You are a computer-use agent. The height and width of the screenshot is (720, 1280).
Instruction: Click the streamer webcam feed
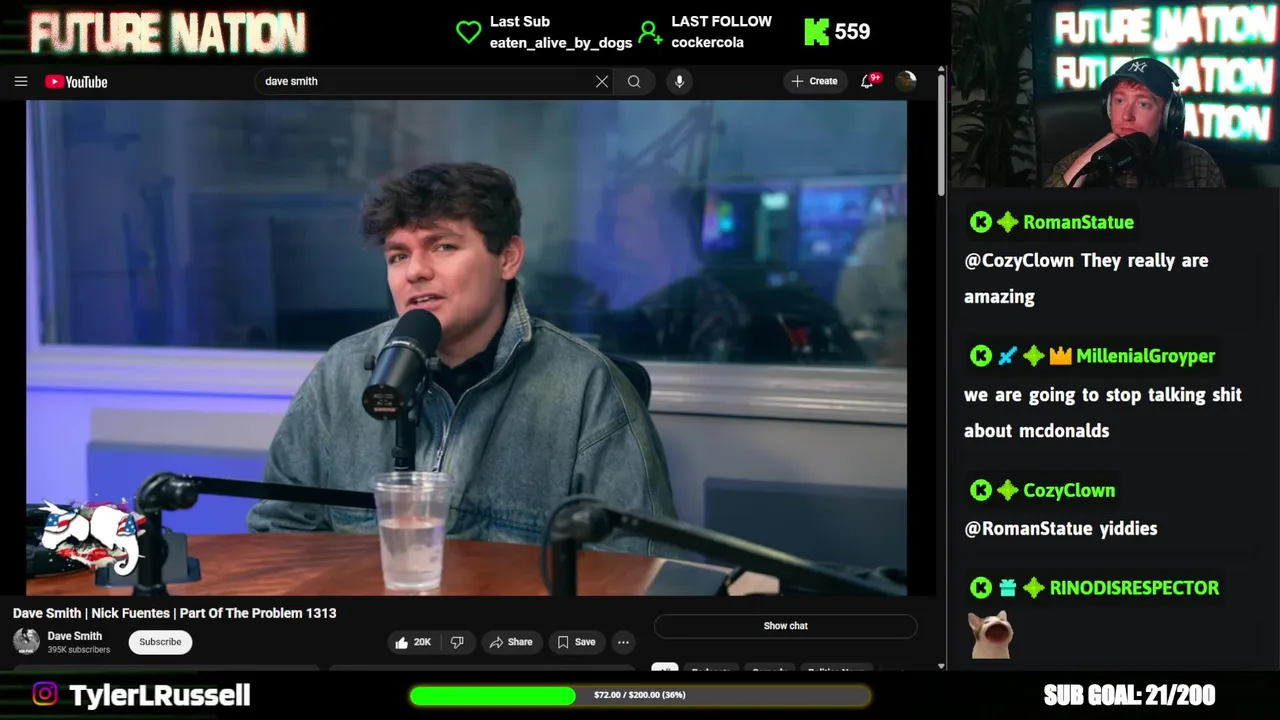pos(1116,93)
